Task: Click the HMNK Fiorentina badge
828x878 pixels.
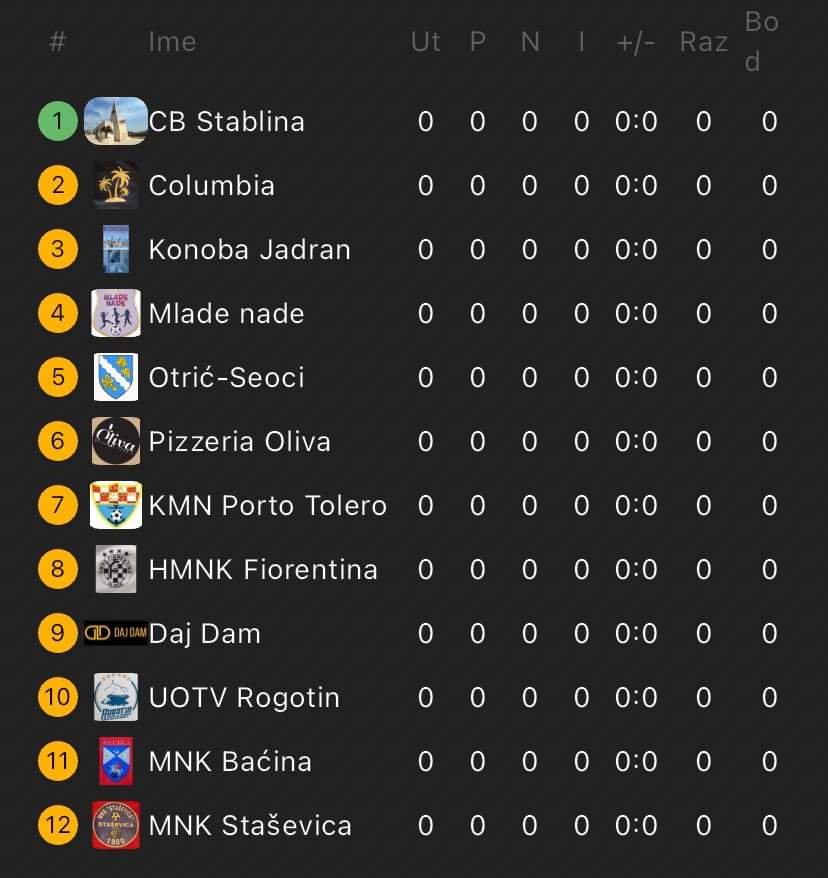Action: pyautogui.click(x=116, y=569)
